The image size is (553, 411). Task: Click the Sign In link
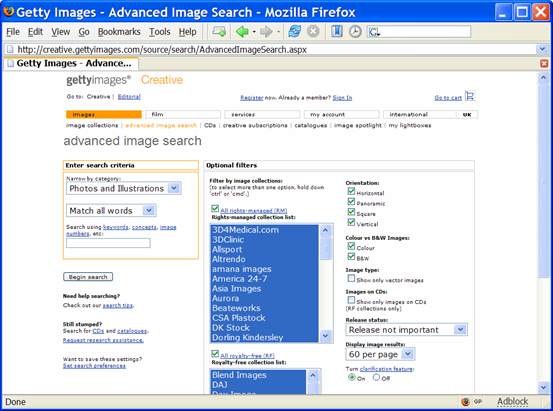click(342, 98)
